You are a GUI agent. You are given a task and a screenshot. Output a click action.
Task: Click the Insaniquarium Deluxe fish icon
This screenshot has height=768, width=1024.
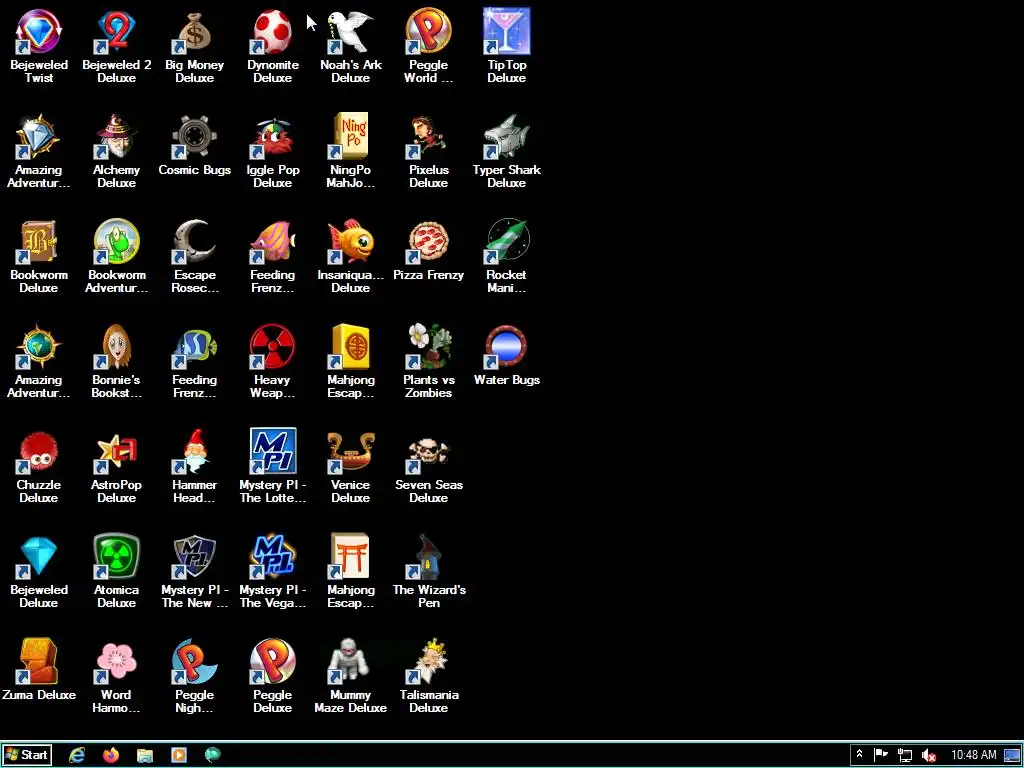click(351, 242)
